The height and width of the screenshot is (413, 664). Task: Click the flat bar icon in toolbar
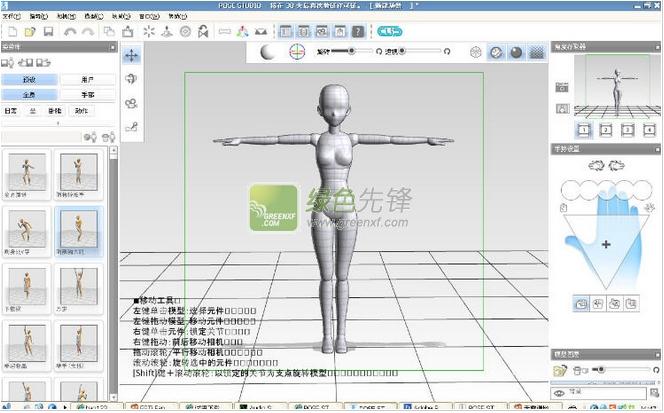click(224, 31)
